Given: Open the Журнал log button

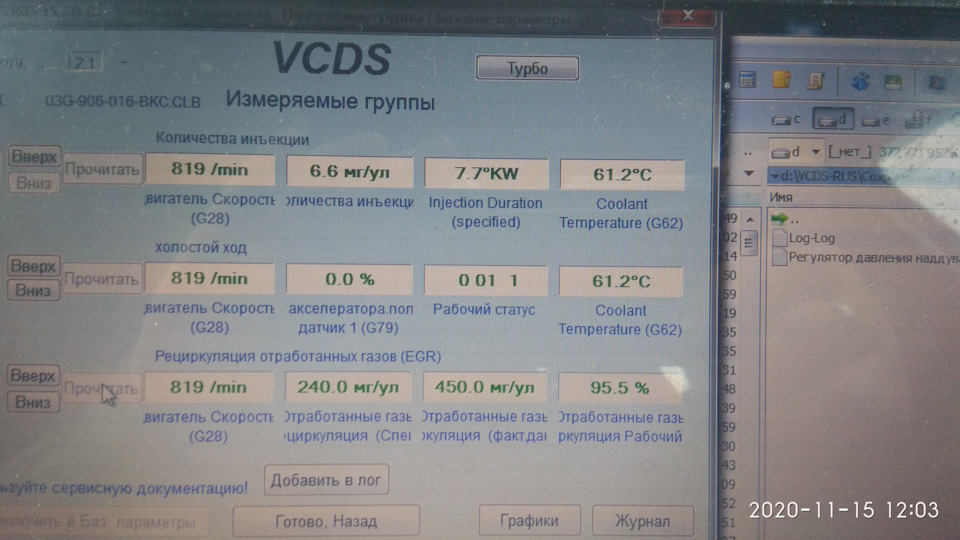Looking at the screenshot, I should coord(642,521).
